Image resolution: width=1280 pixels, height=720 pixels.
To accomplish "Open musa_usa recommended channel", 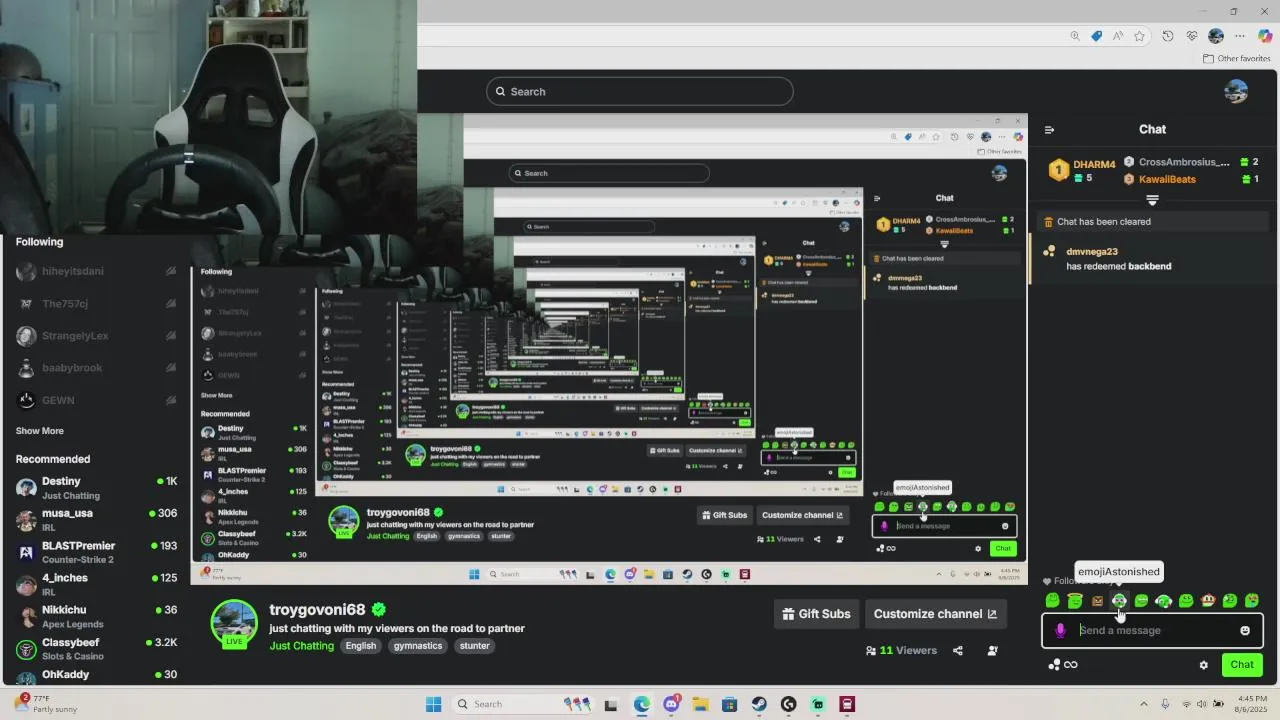I will pos(97,520).
